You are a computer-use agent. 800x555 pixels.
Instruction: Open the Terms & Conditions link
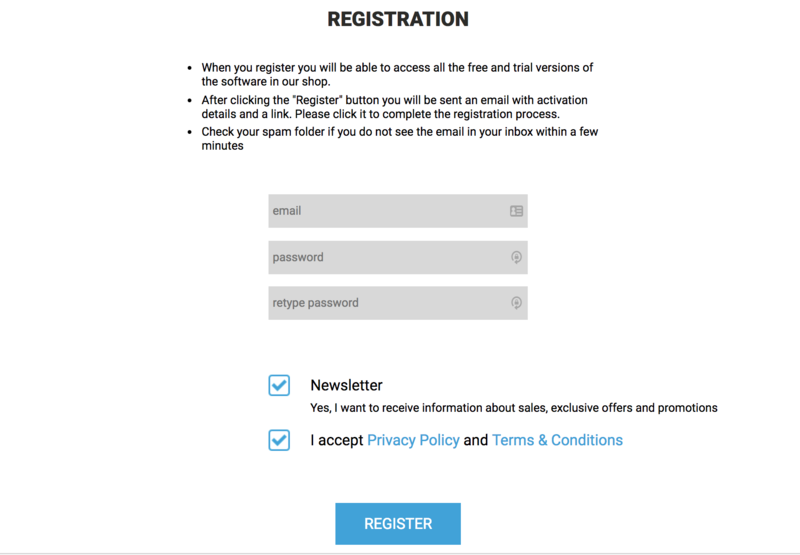557,440
